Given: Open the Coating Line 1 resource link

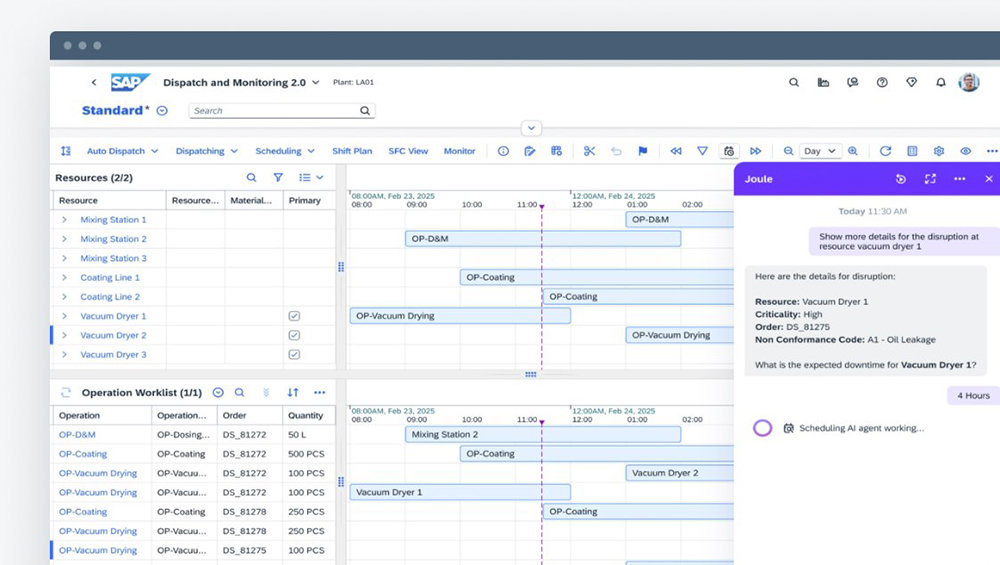Looking at the screenshot, I should coord(110,278).
